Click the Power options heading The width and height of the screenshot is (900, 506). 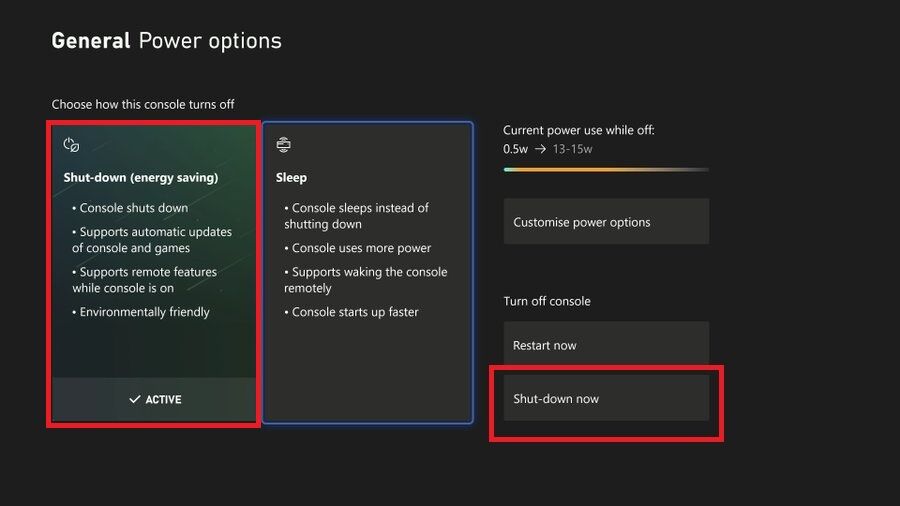point(210,41)
